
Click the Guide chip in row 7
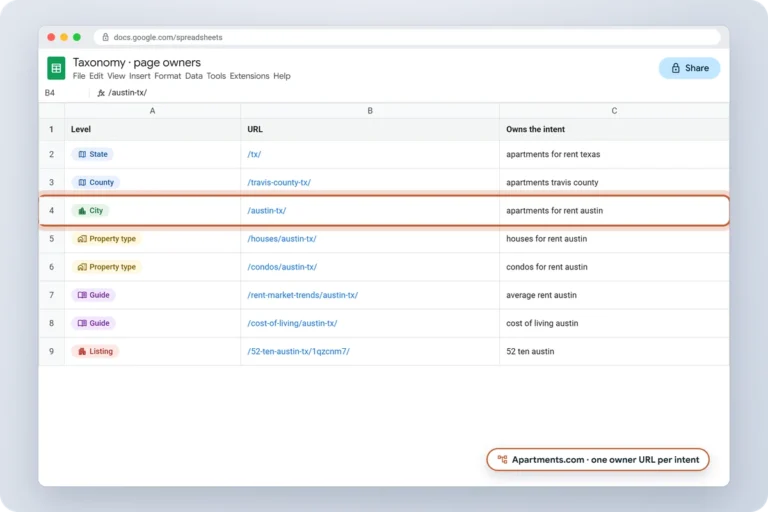[94, 295]
